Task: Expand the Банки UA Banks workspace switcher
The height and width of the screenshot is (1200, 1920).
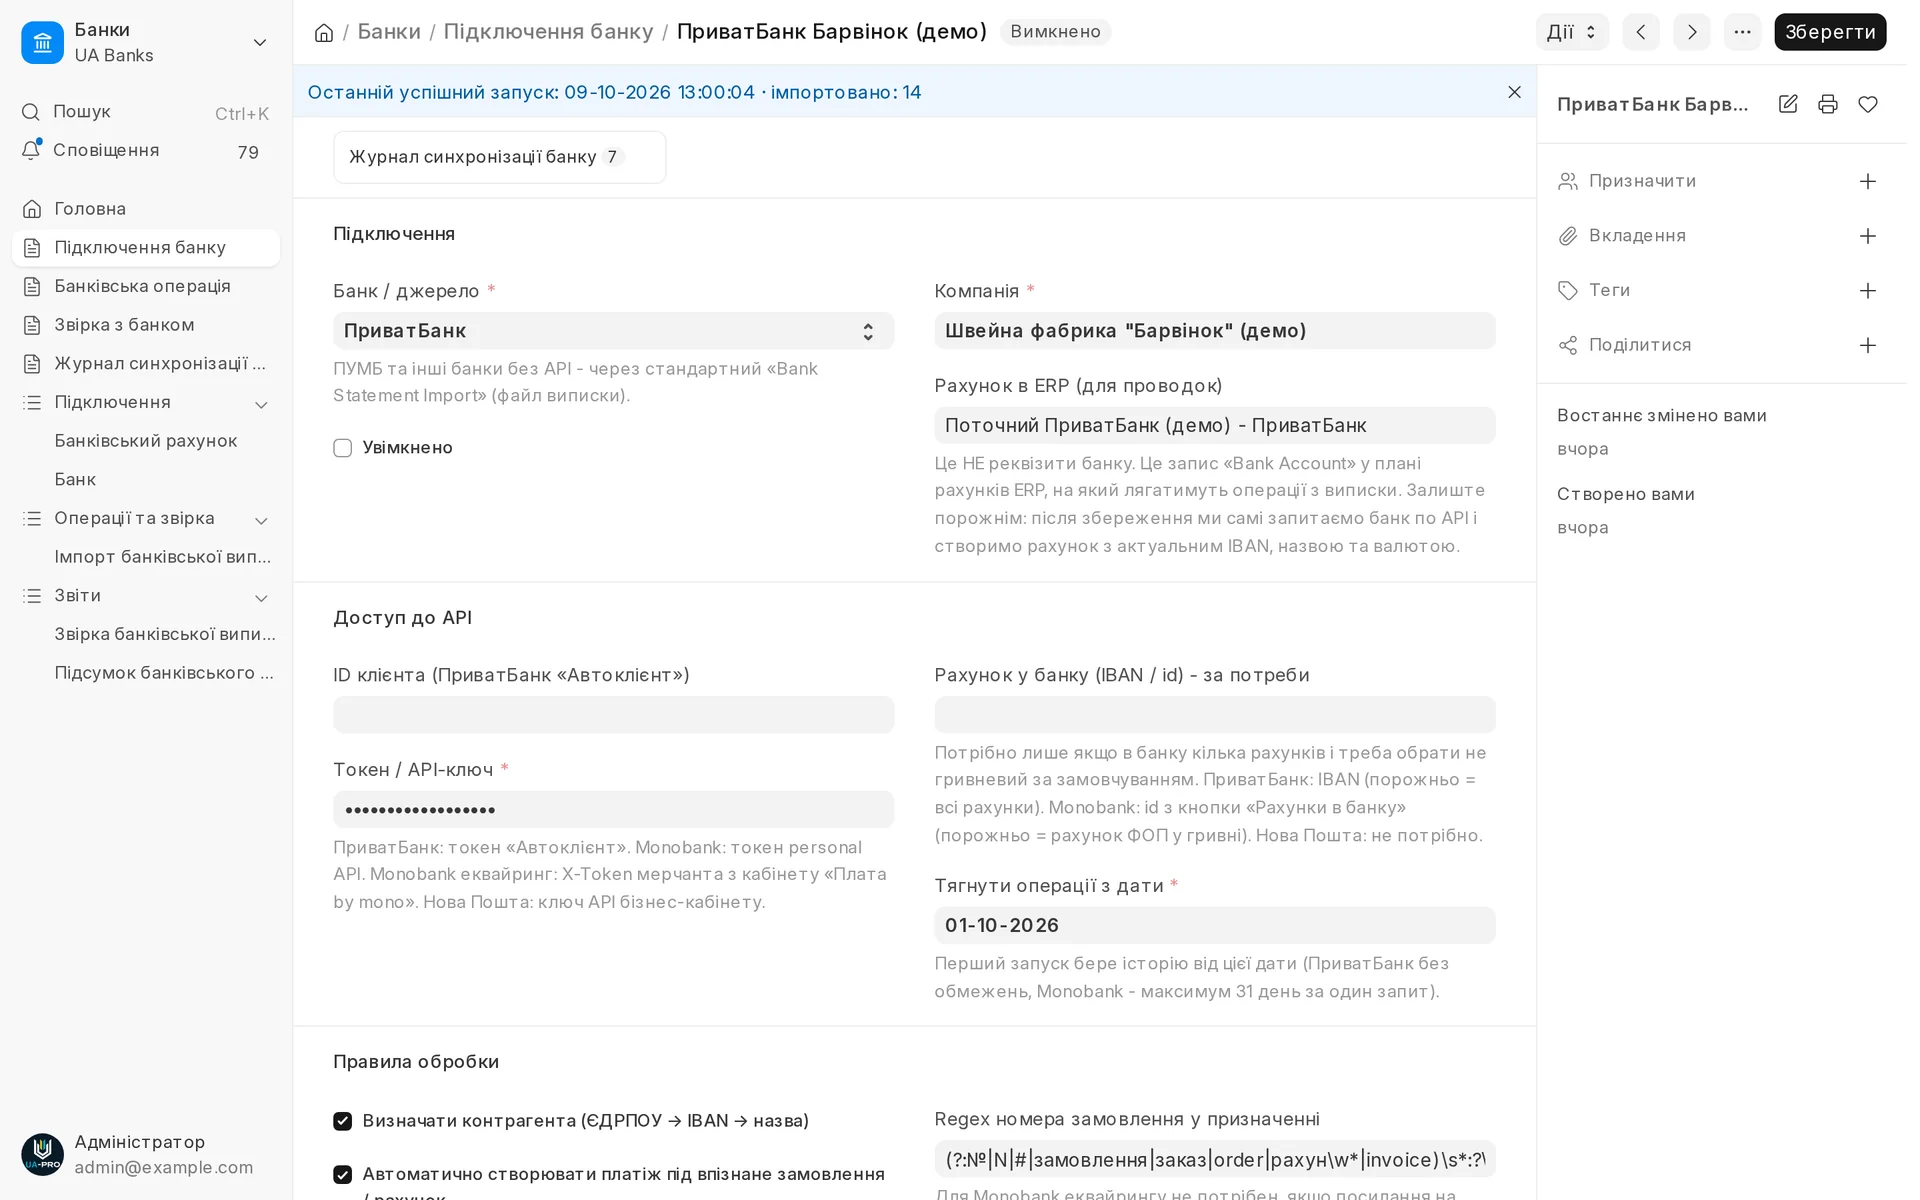Action: pyautogui.click(x=261, y=42)
